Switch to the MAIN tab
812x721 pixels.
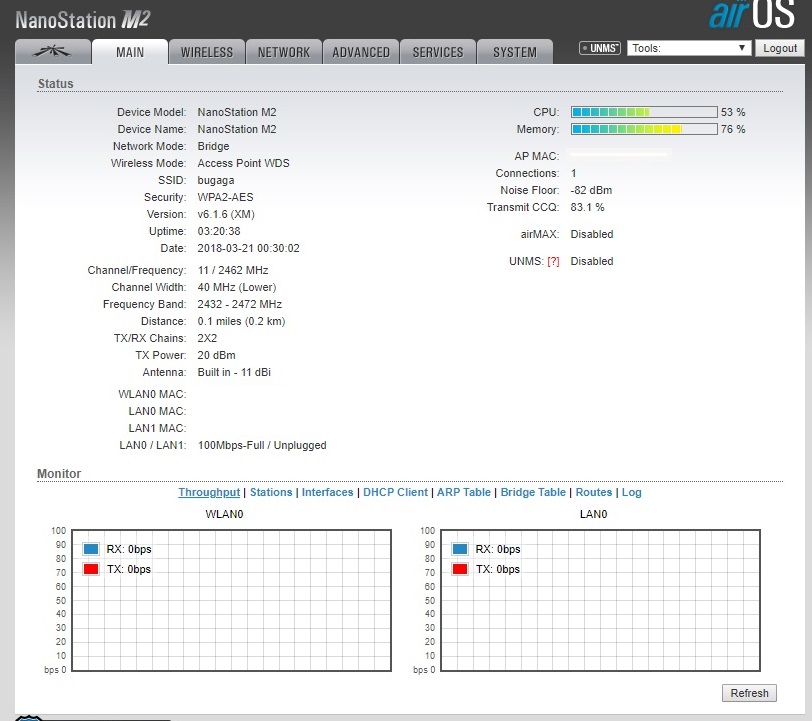coord(130,52)
